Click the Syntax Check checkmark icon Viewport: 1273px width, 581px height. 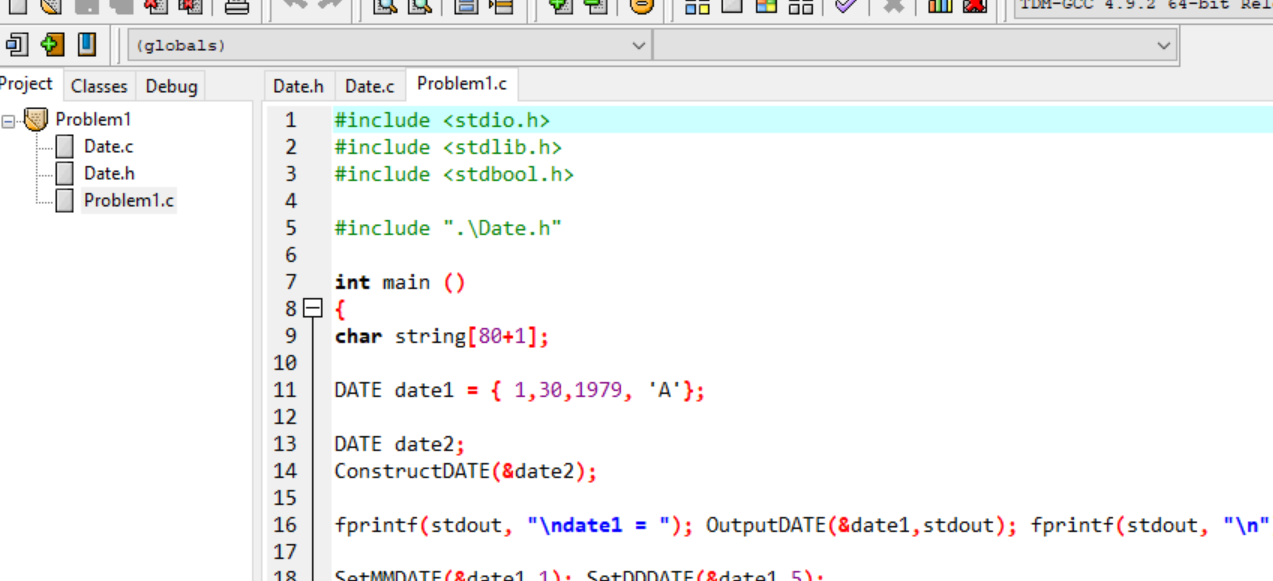(846, 6)
